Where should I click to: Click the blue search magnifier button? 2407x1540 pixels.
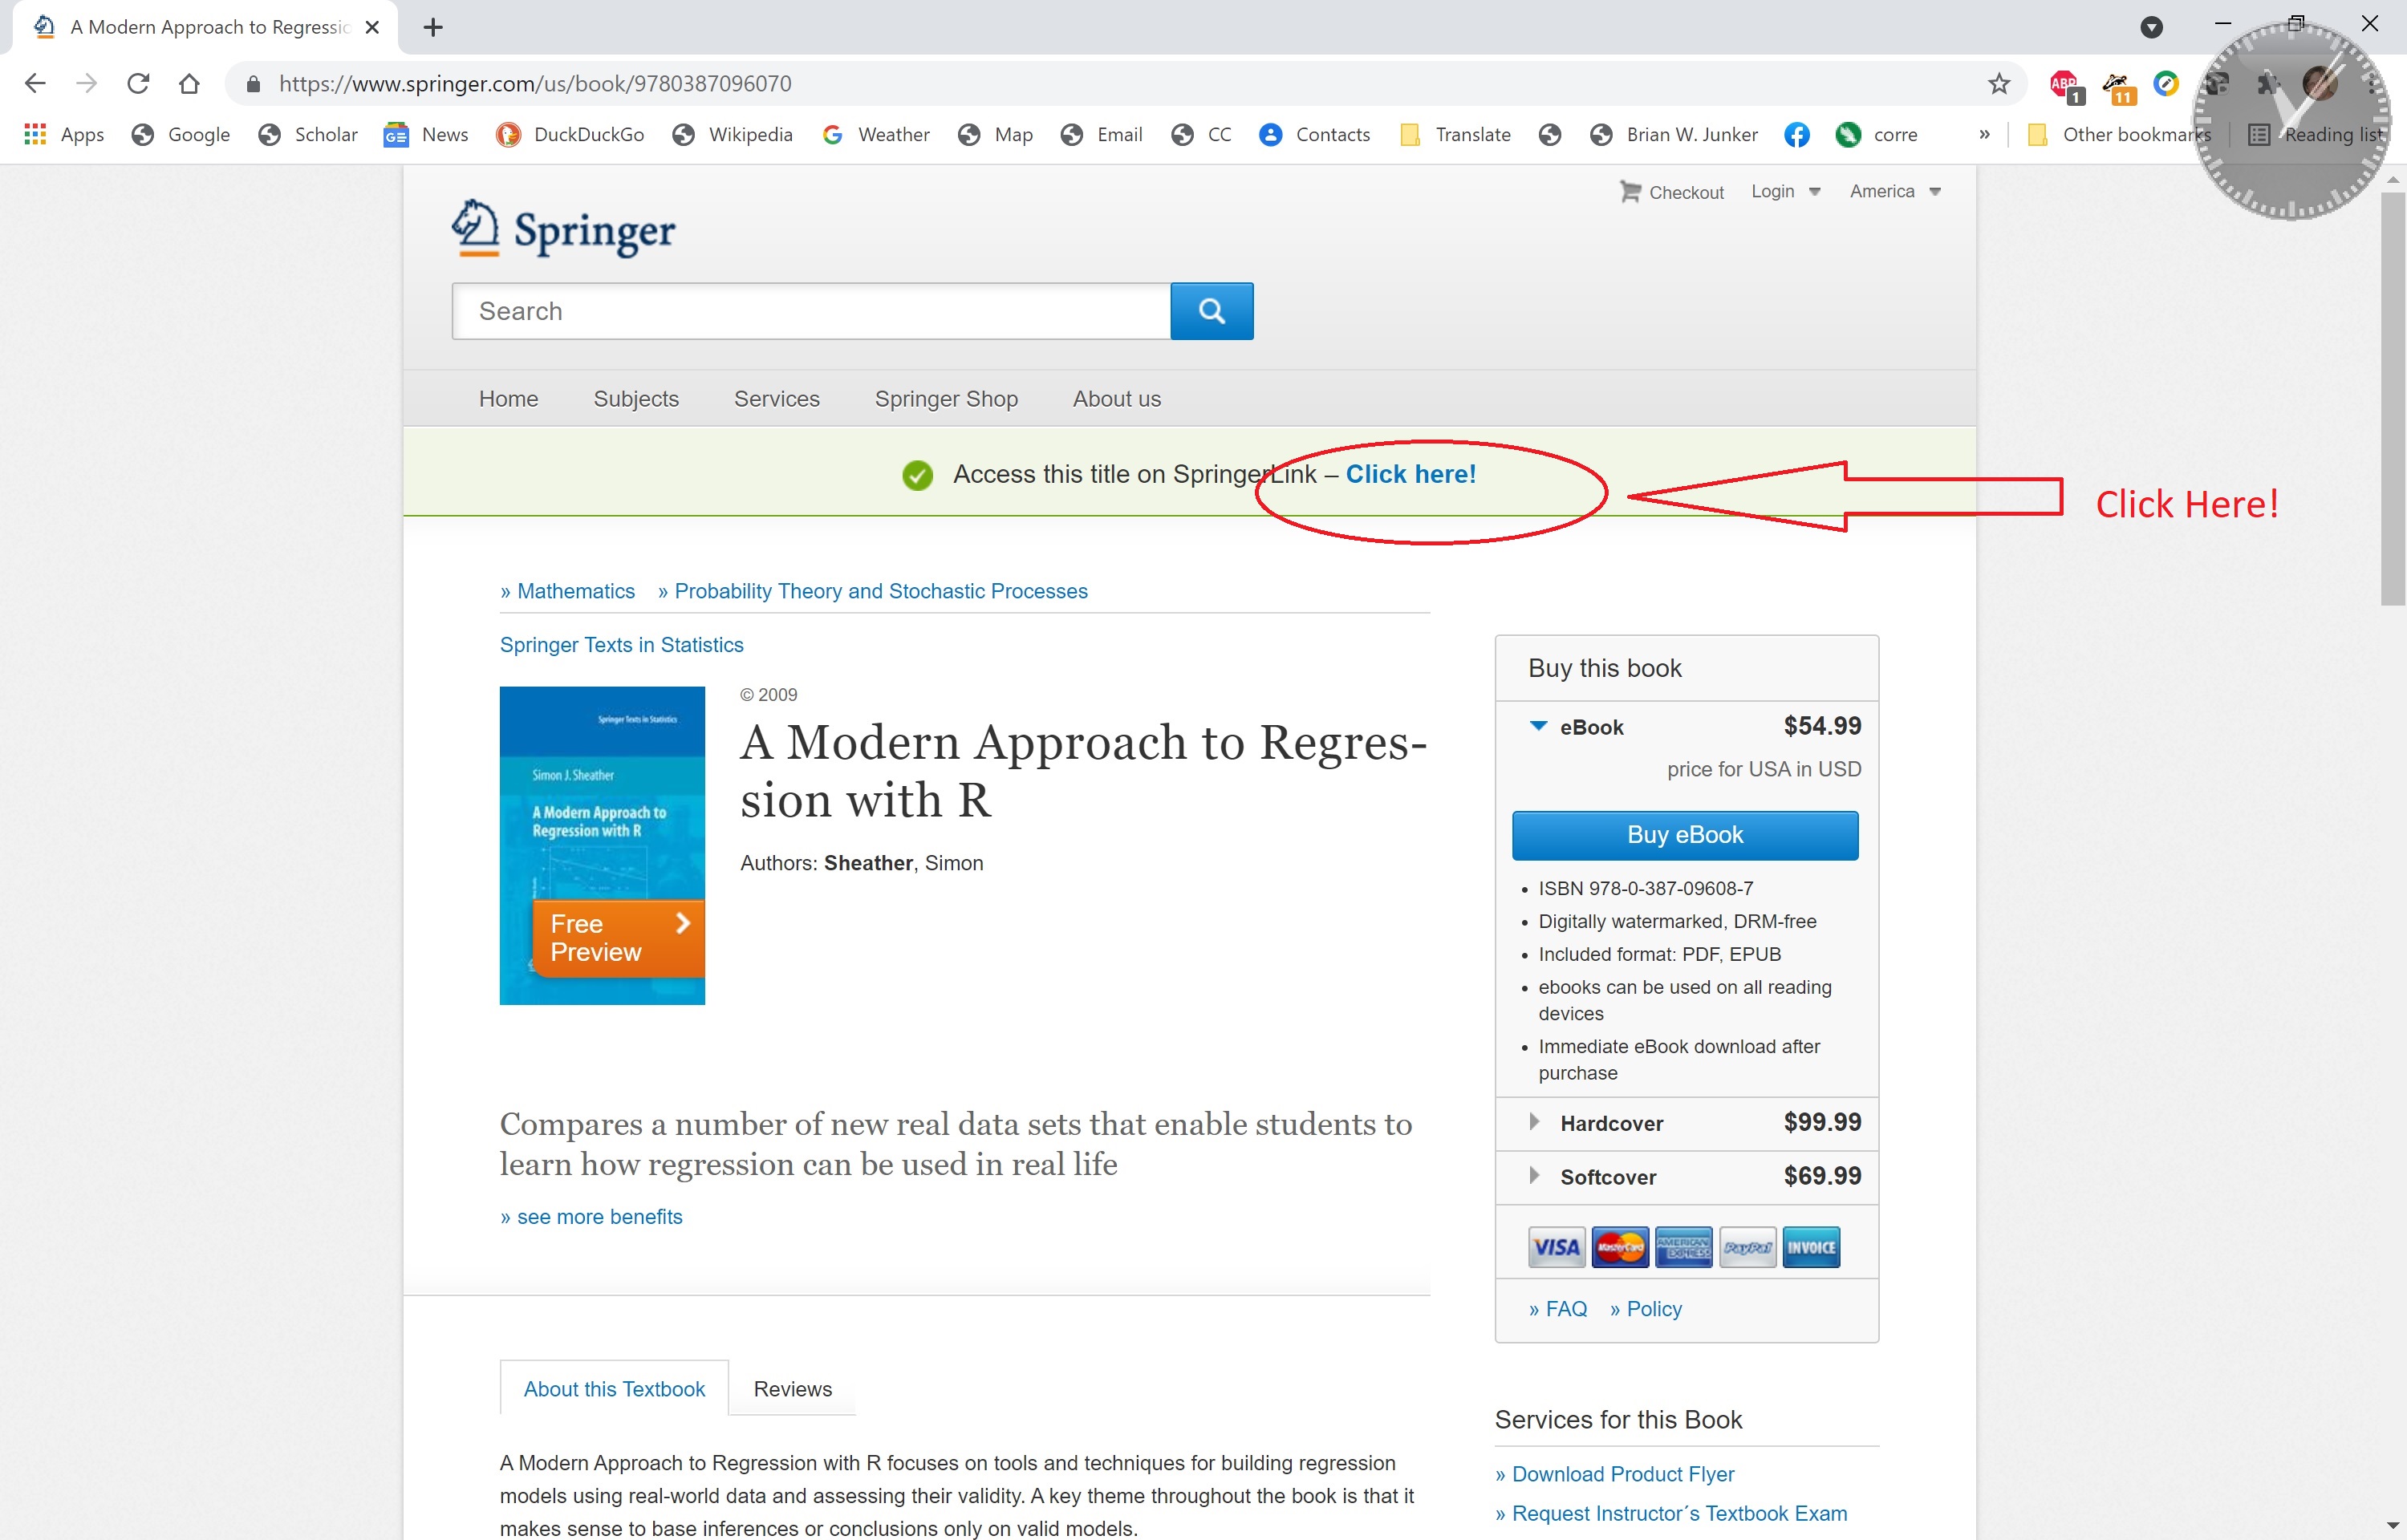point(1211,311)
